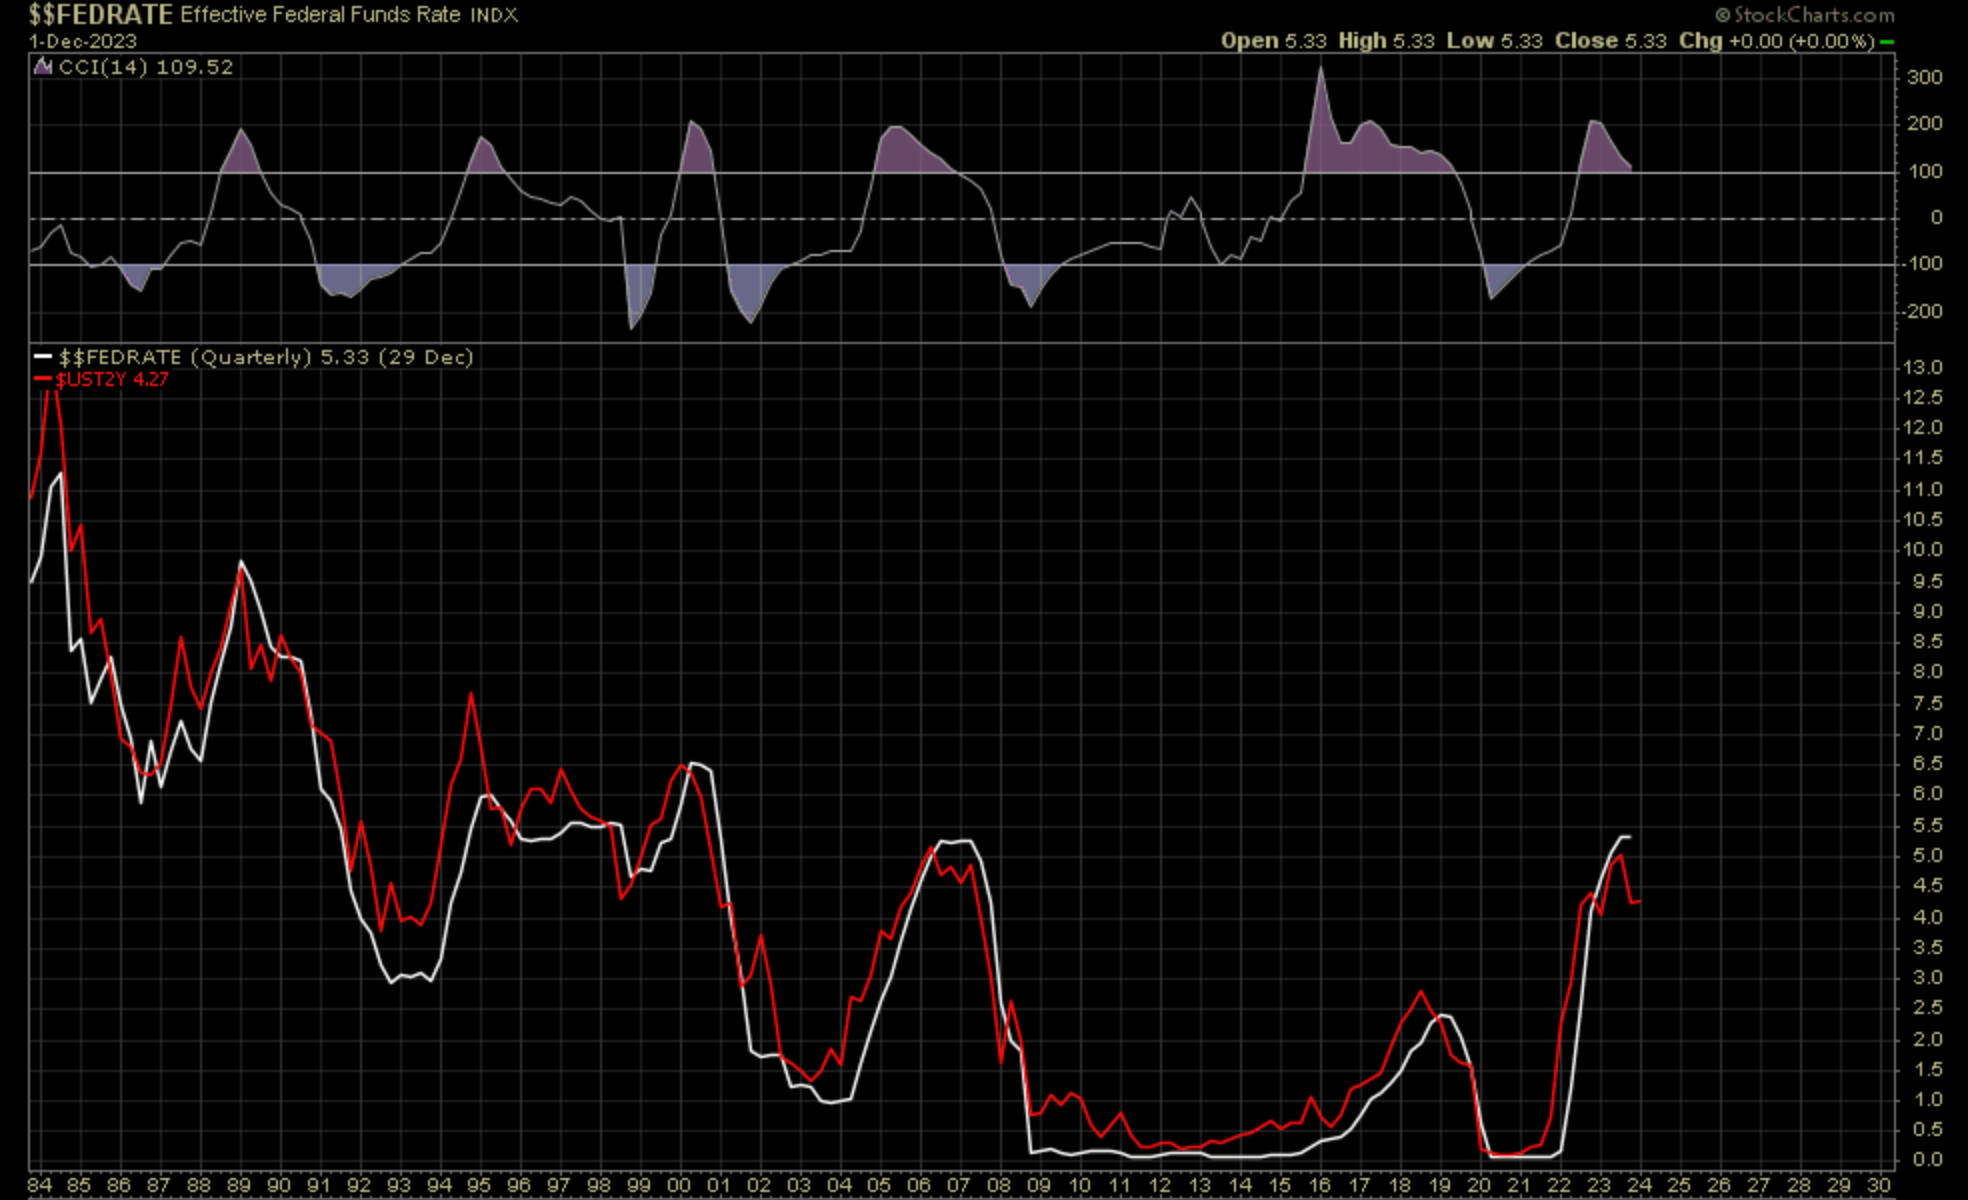Click the tallest CCI peak near 2016
Viewport: 1968px width, 1200px height.
pyautogui.click(x=1321, y=70)
